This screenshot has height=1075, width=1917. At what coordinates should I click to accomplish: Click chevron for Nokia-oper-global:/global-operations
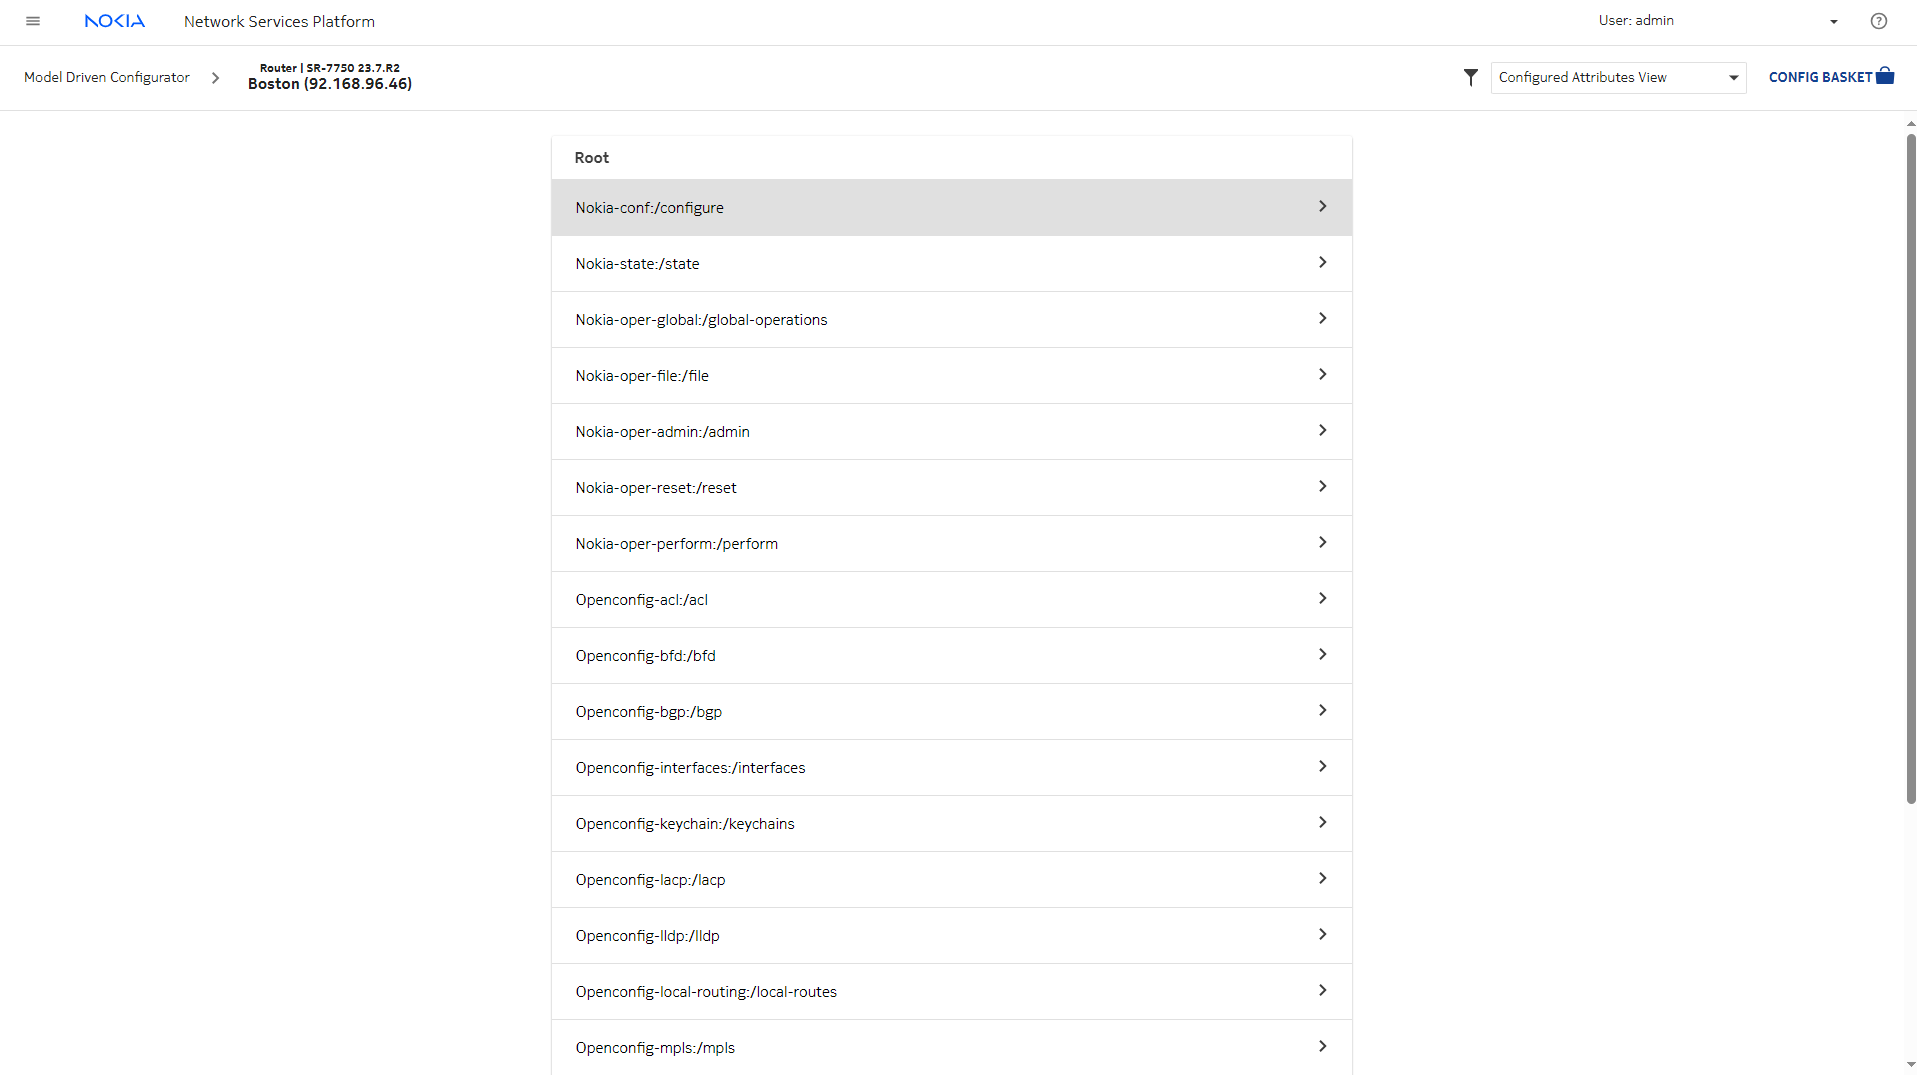click(x=1322, y=319)
